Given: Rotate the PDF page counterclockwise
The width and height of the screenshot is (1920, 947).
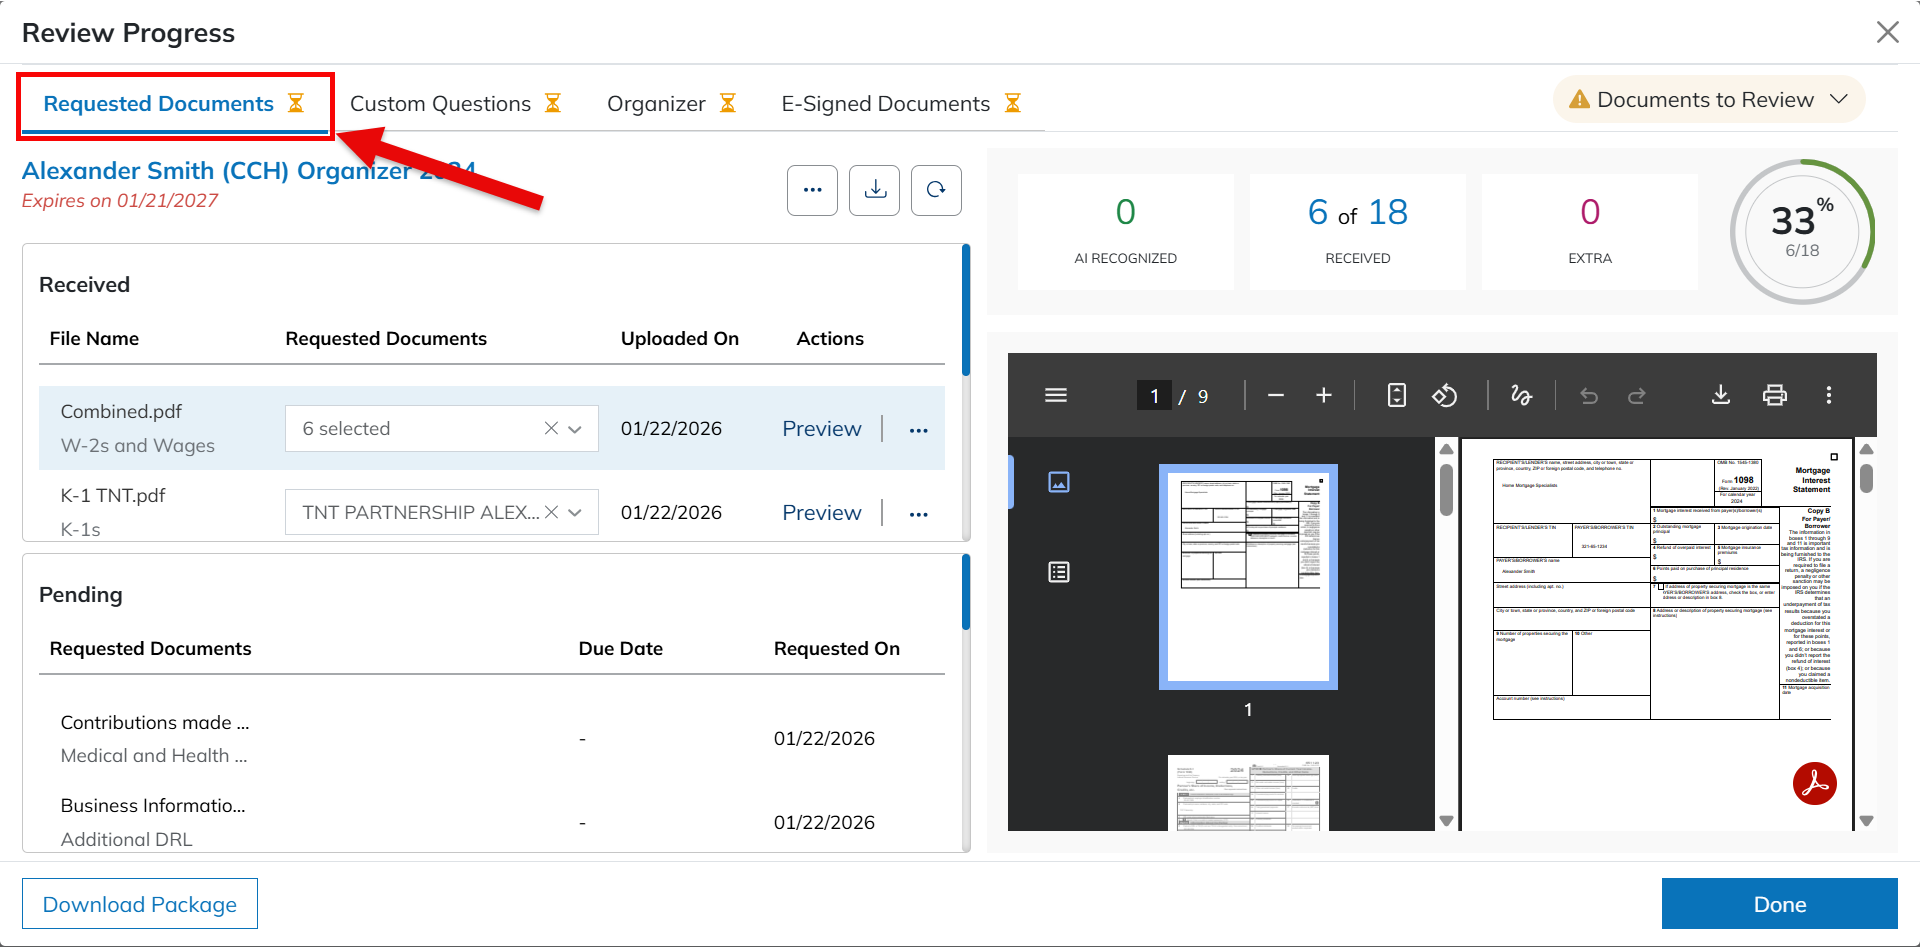Looking at the screenshot, I should [x=1444, y=396].
